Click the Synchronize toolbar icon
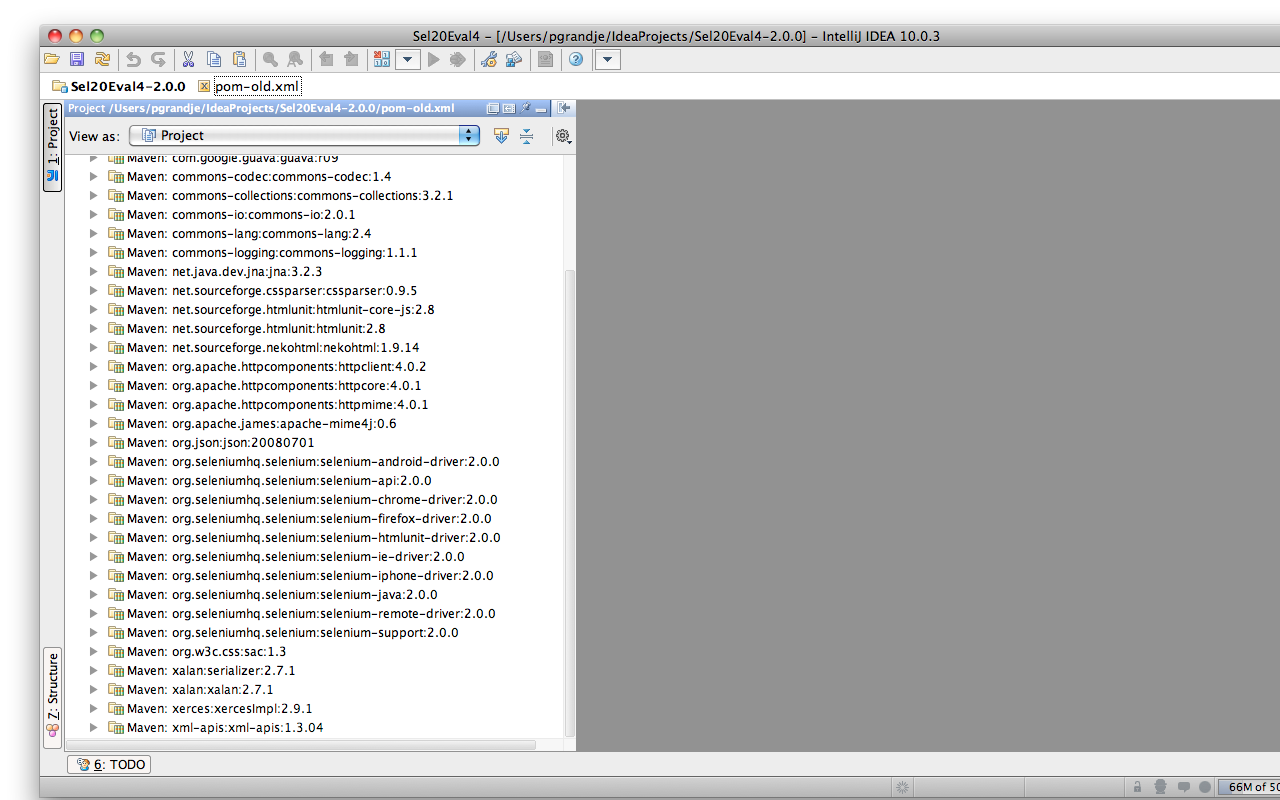1280x800 pixels. (x=102, y=60)
